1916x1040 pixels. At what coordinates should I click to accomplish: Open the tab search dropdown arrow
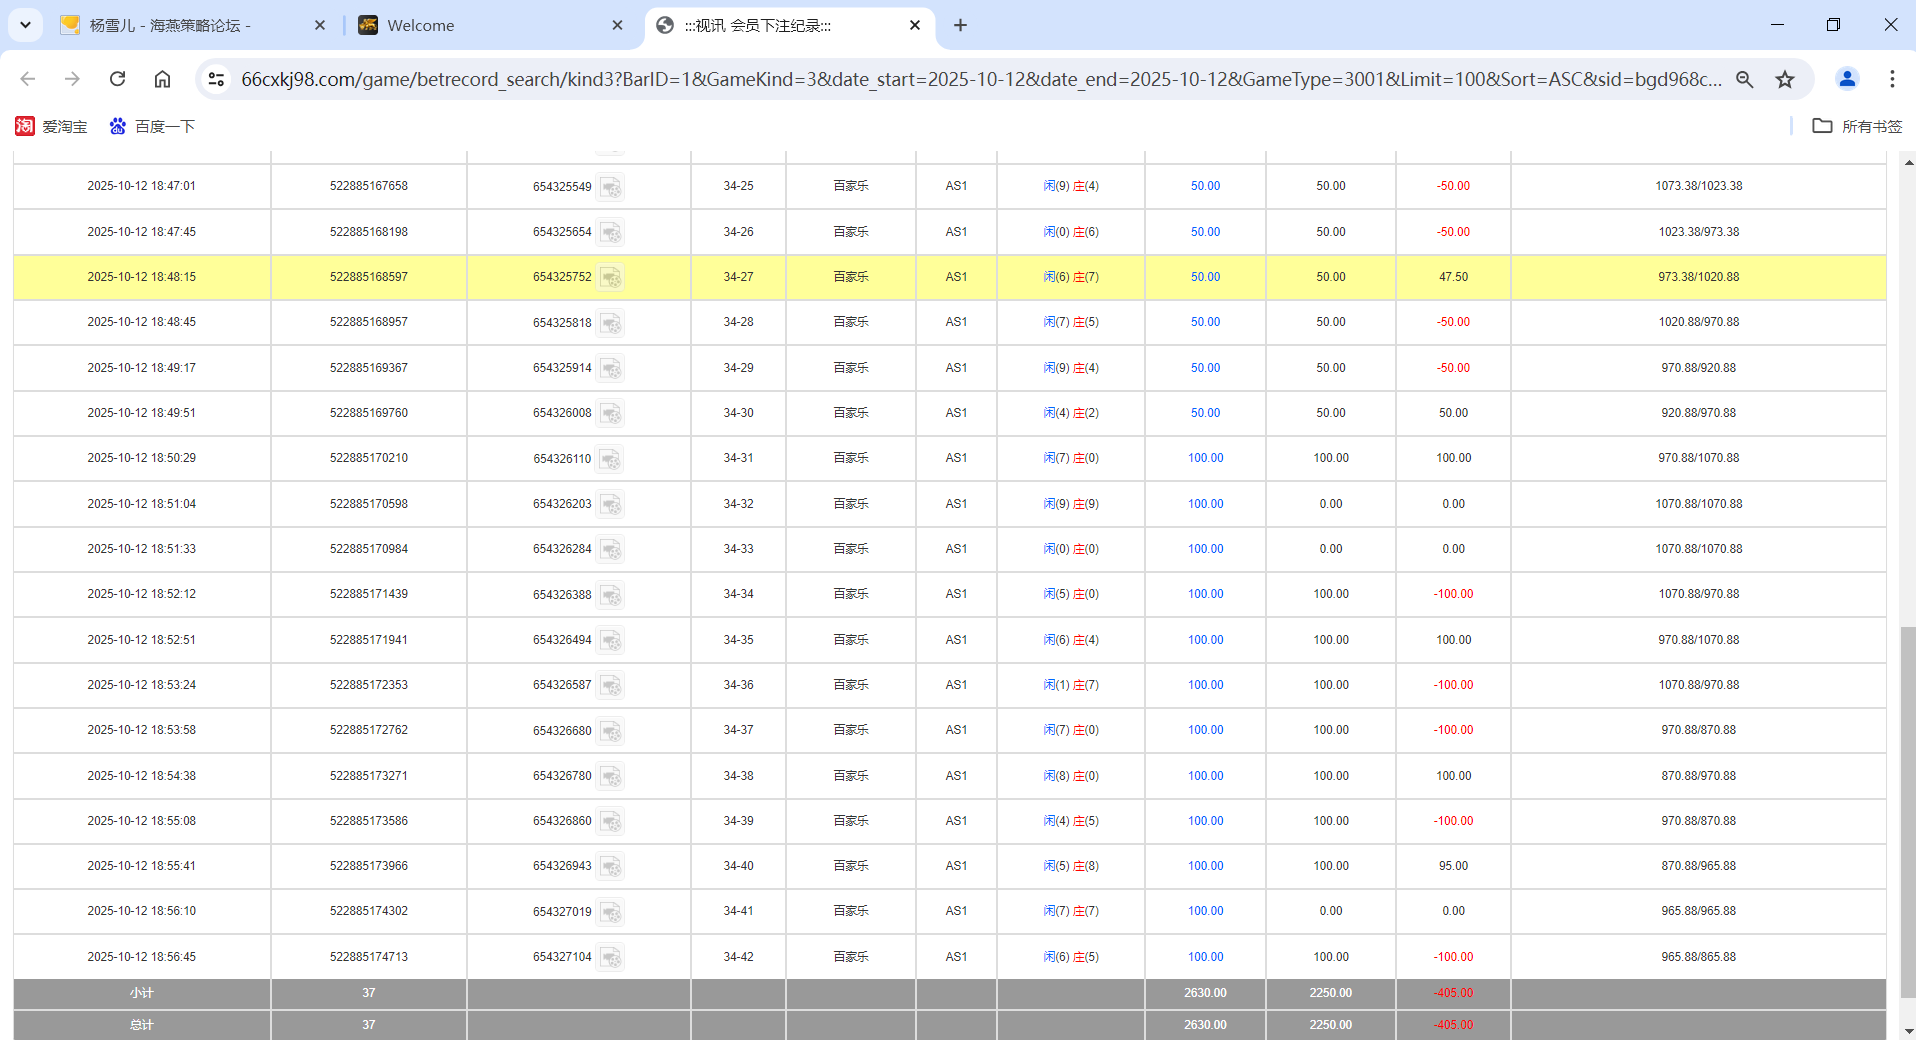click(25, 25)
